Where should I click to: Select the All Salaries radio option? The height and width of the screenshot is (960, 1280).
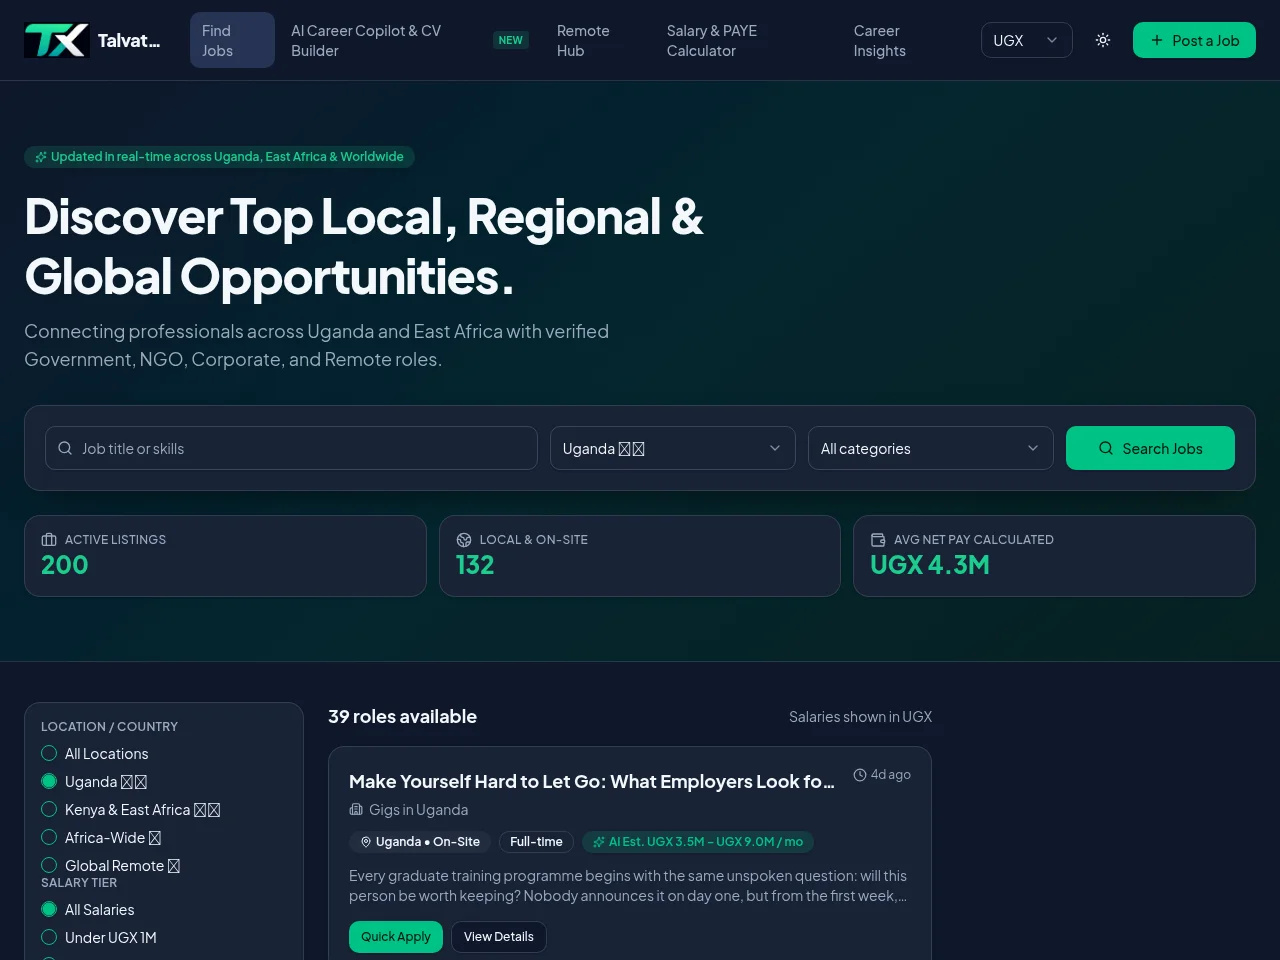49,909
